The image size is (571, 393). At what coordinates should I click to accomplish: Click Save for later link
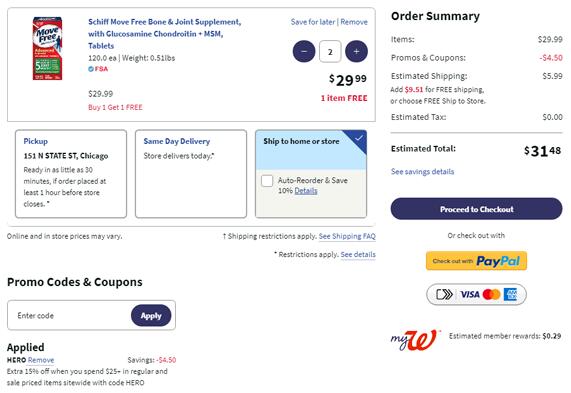point(313,22)
